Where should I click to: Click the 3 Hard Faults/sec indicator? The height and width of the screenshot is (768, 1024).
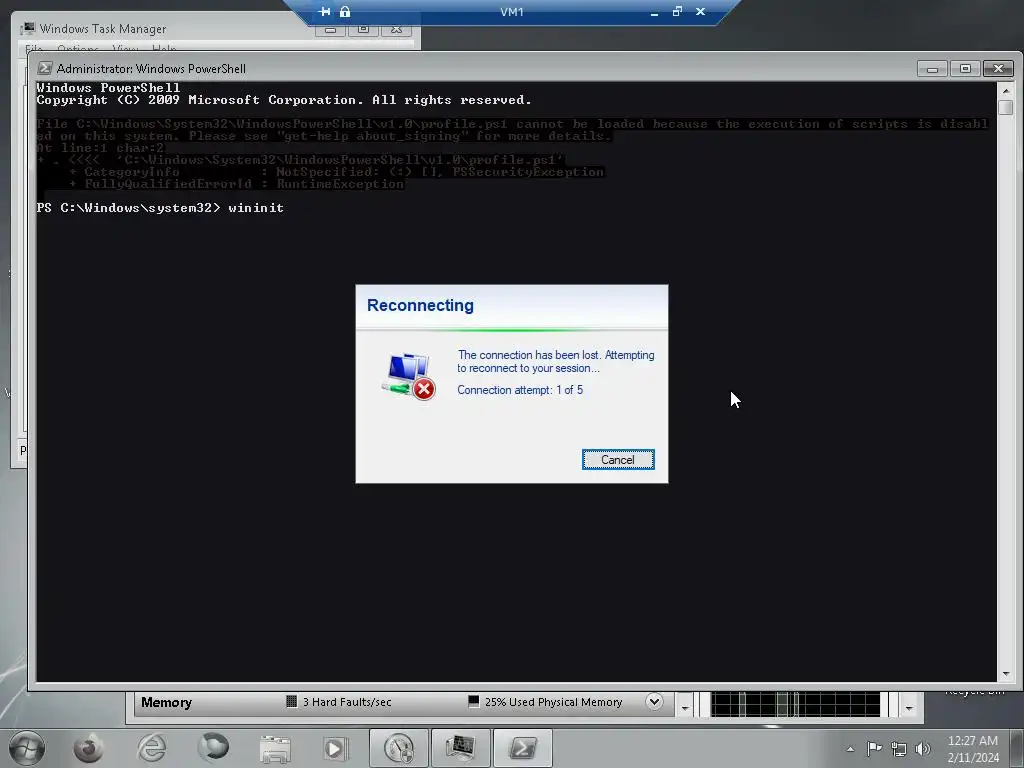coord(339,702)
